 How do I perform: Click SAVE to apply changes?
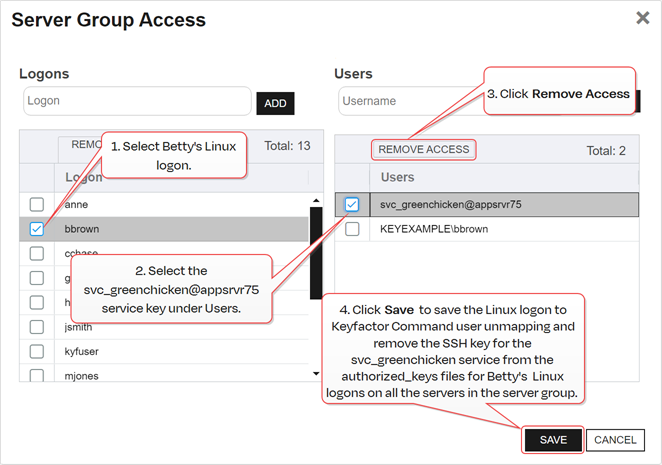click(553, 440)
